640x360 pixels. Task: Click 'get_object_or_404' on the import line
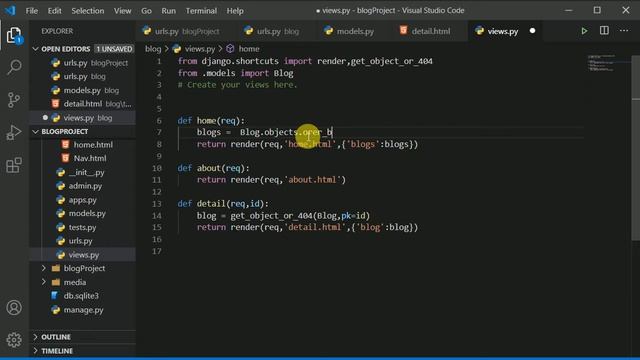[x=391, y=61]
